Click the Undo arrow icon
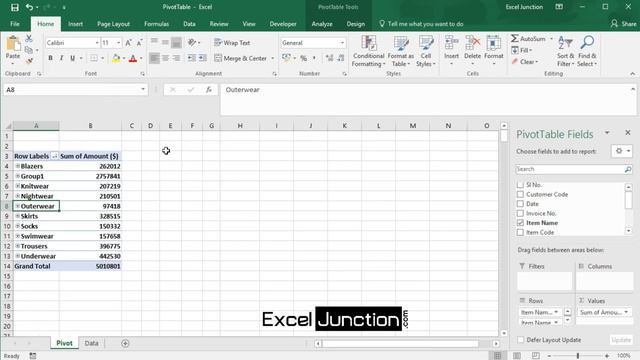 pyautogui.click(x=29, y=7)
